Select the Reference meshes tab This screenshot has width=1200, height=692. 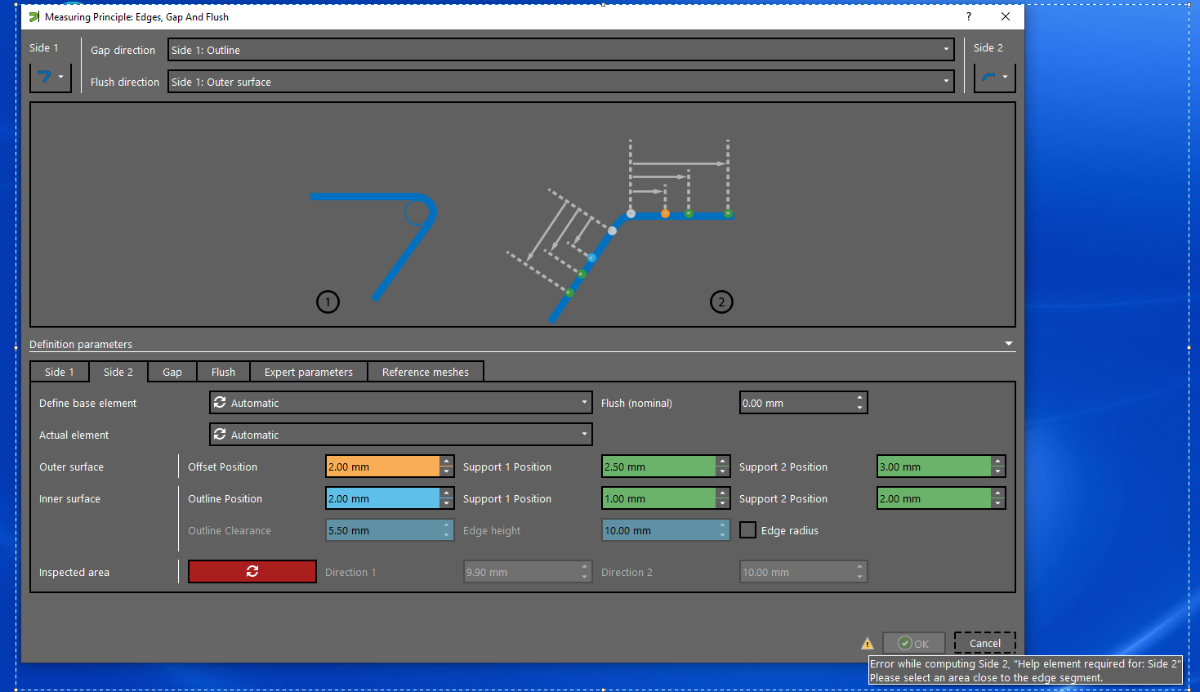425,372
